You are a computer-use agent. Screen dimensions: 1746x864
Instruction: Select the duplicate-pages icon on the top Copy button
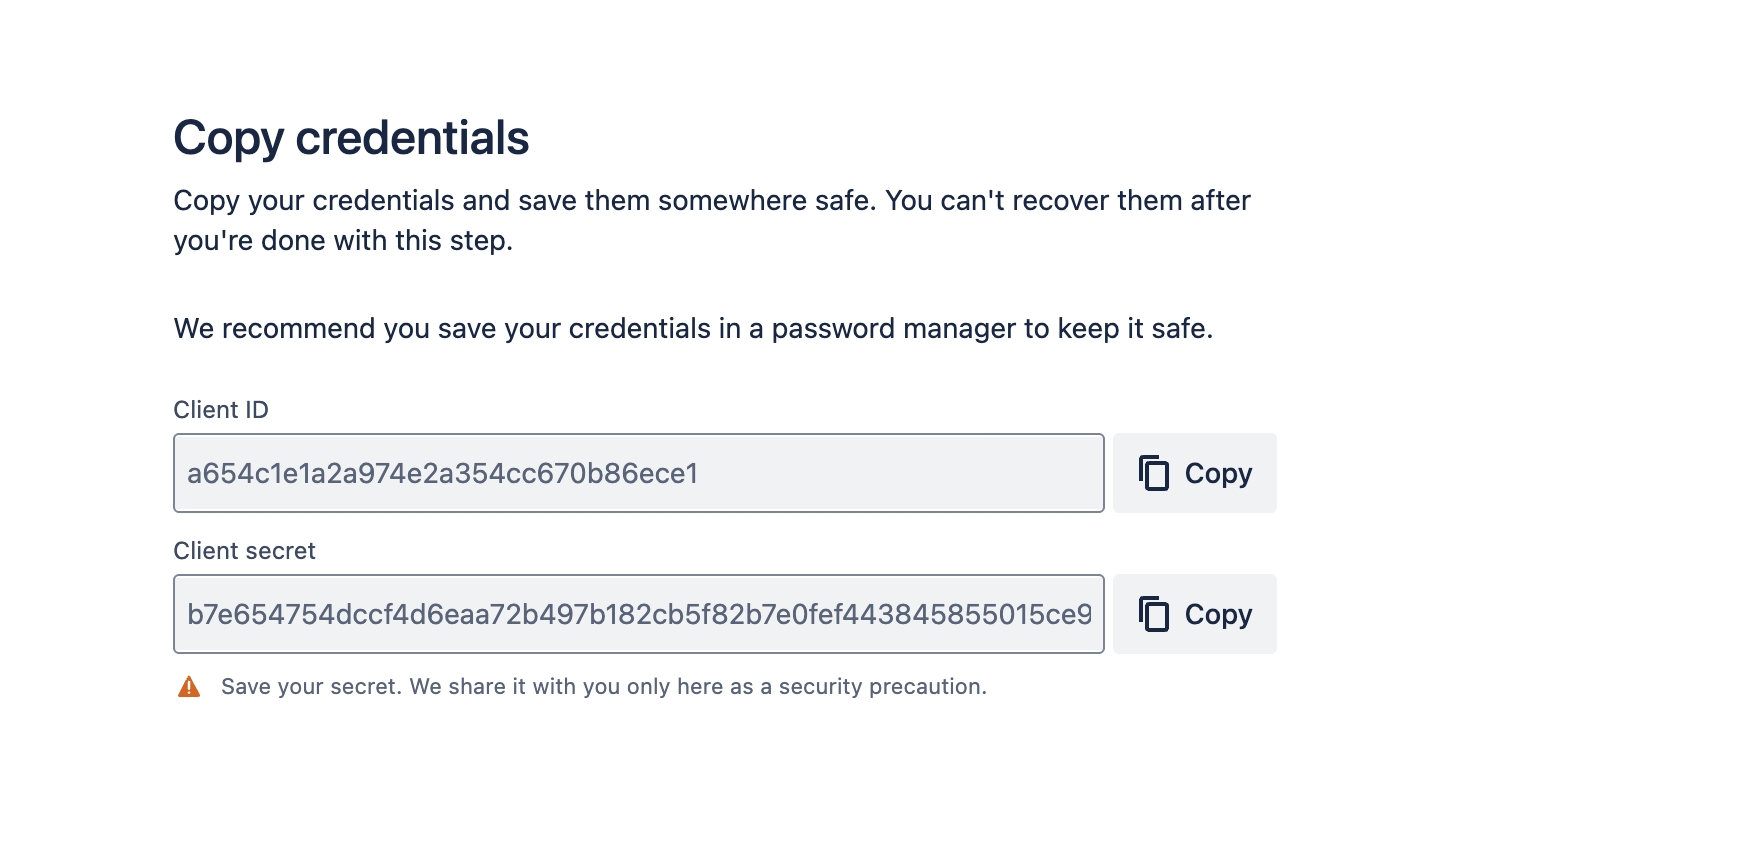[1156, 473]
